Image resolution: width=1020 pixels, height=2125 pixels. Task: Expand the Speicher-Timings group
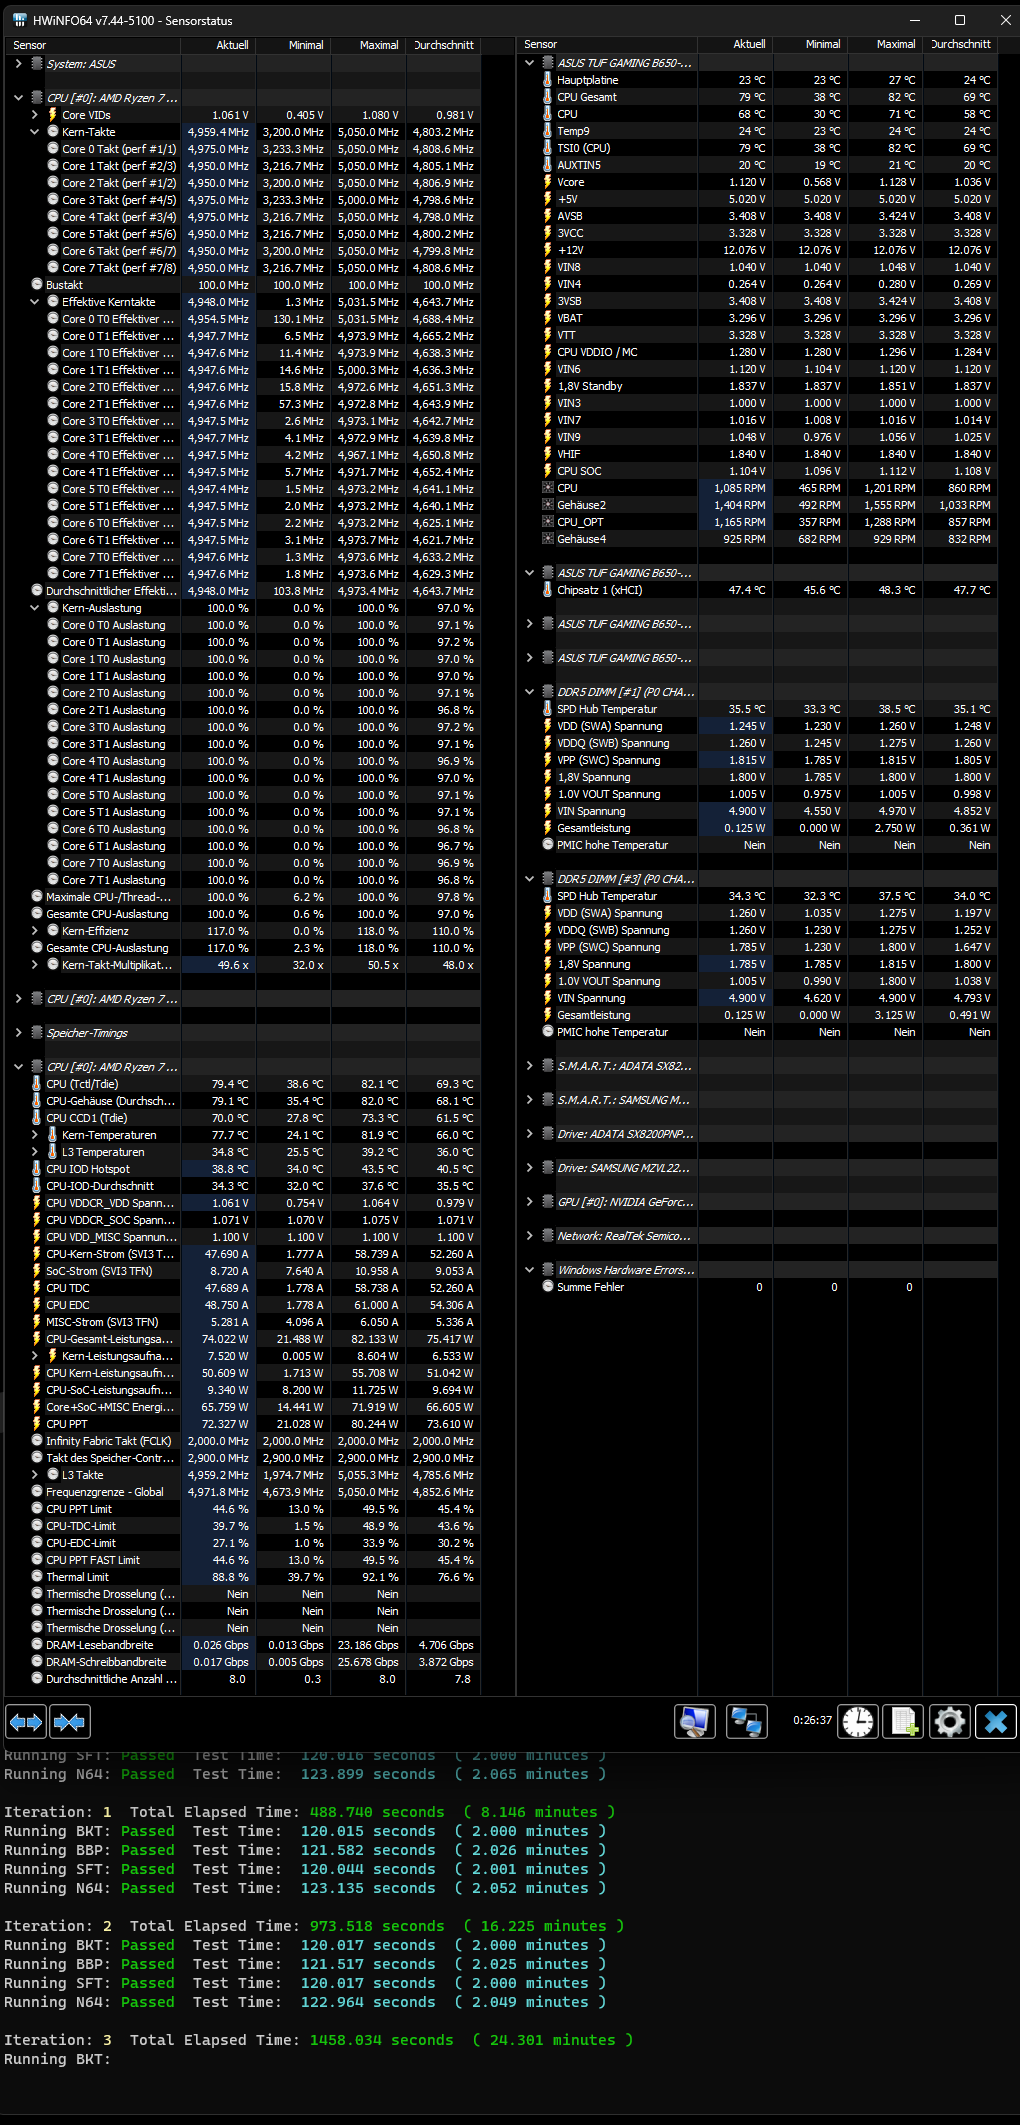19,1033
